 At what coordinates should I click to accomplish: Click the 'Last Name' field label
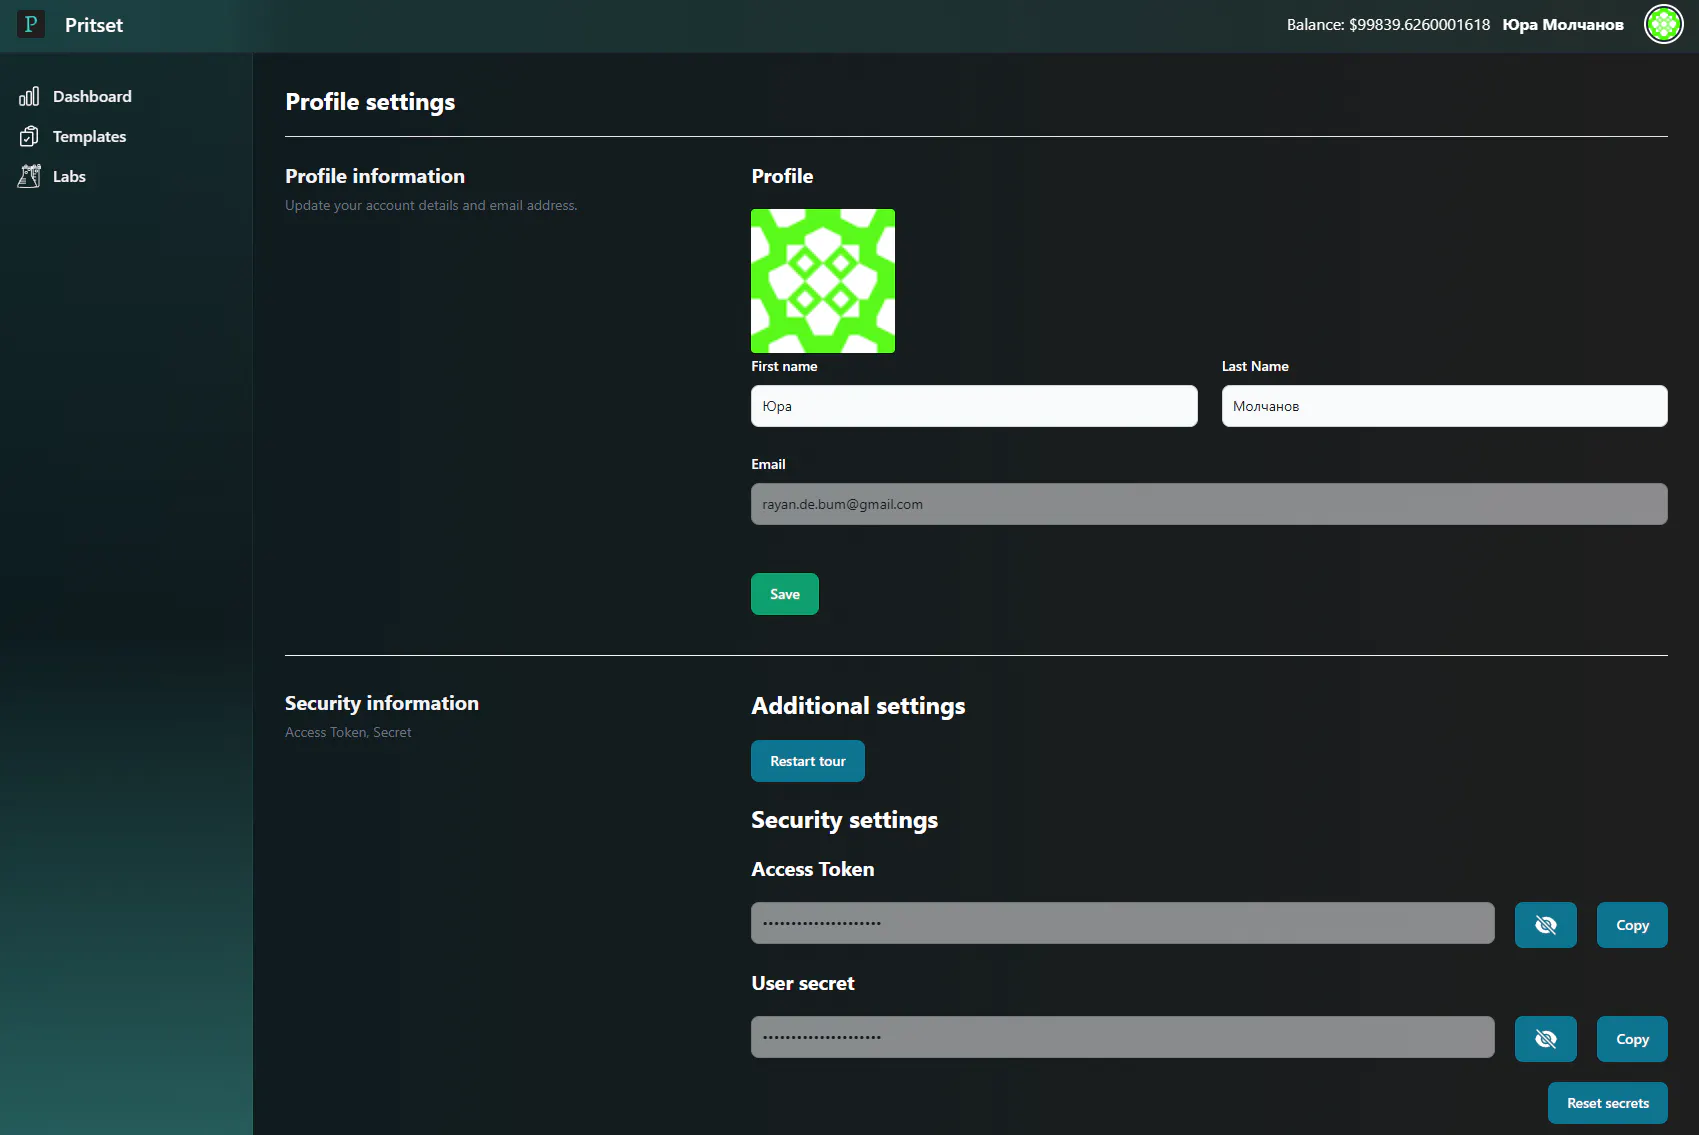click(1255, 366)
